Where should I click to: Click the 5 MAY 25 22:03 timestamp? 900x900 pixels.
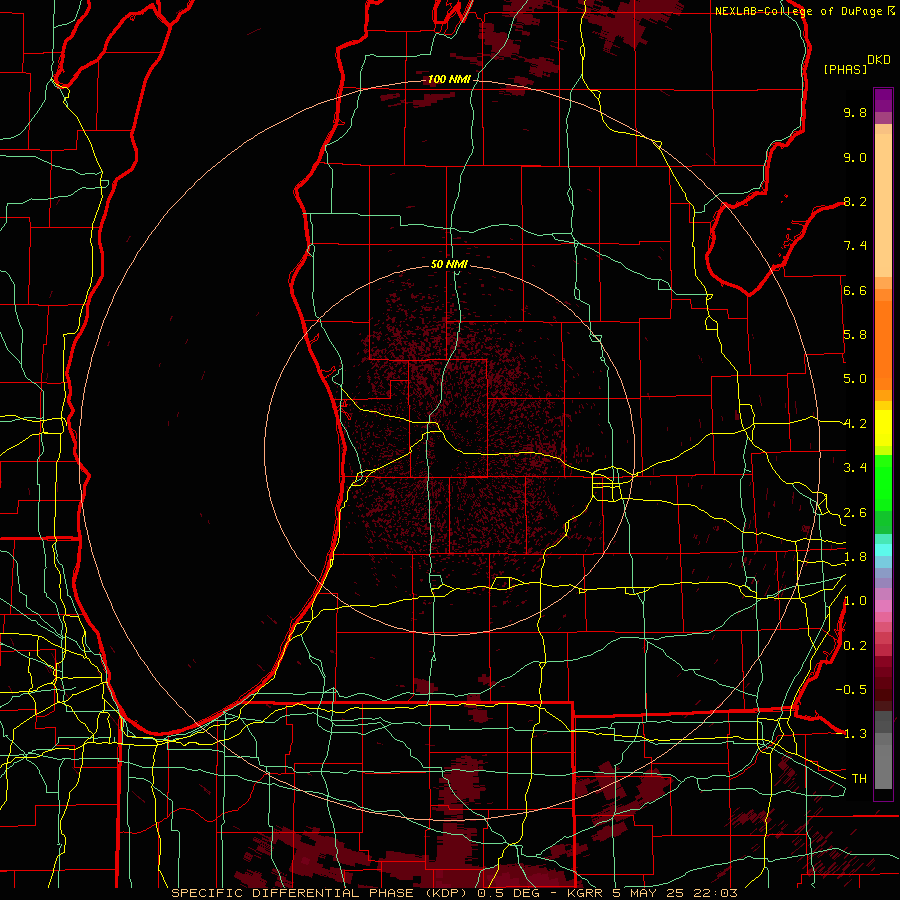coord(676,893)
